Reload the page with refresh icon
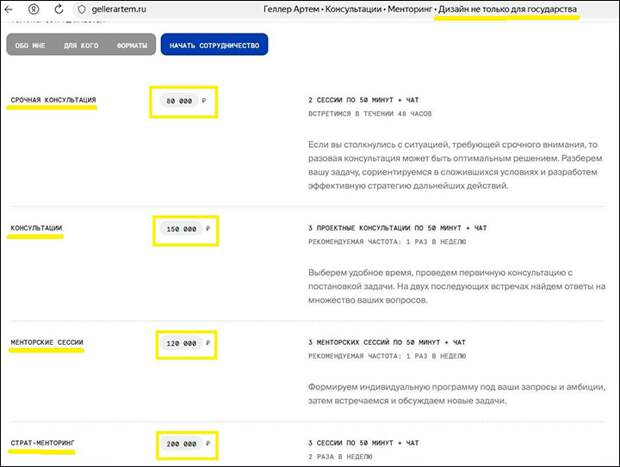The width and height of the screenshot is (620, 467). [57, 9]
